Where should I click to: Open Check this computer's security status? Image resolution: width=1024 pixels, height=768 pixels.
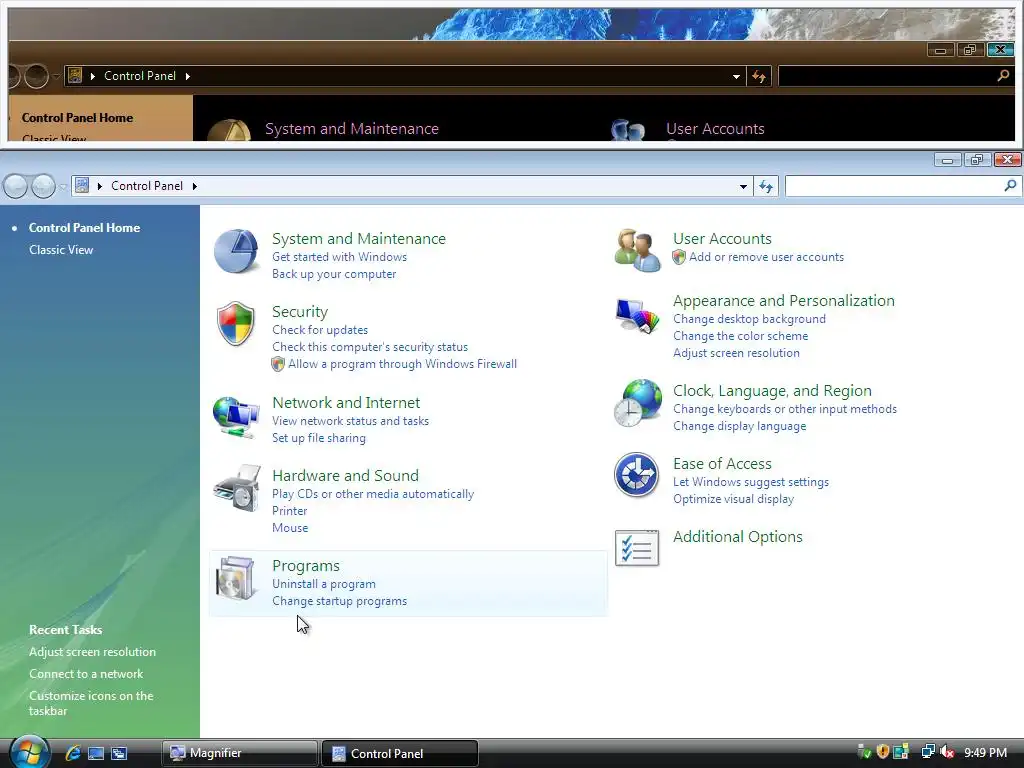[370, 347]
